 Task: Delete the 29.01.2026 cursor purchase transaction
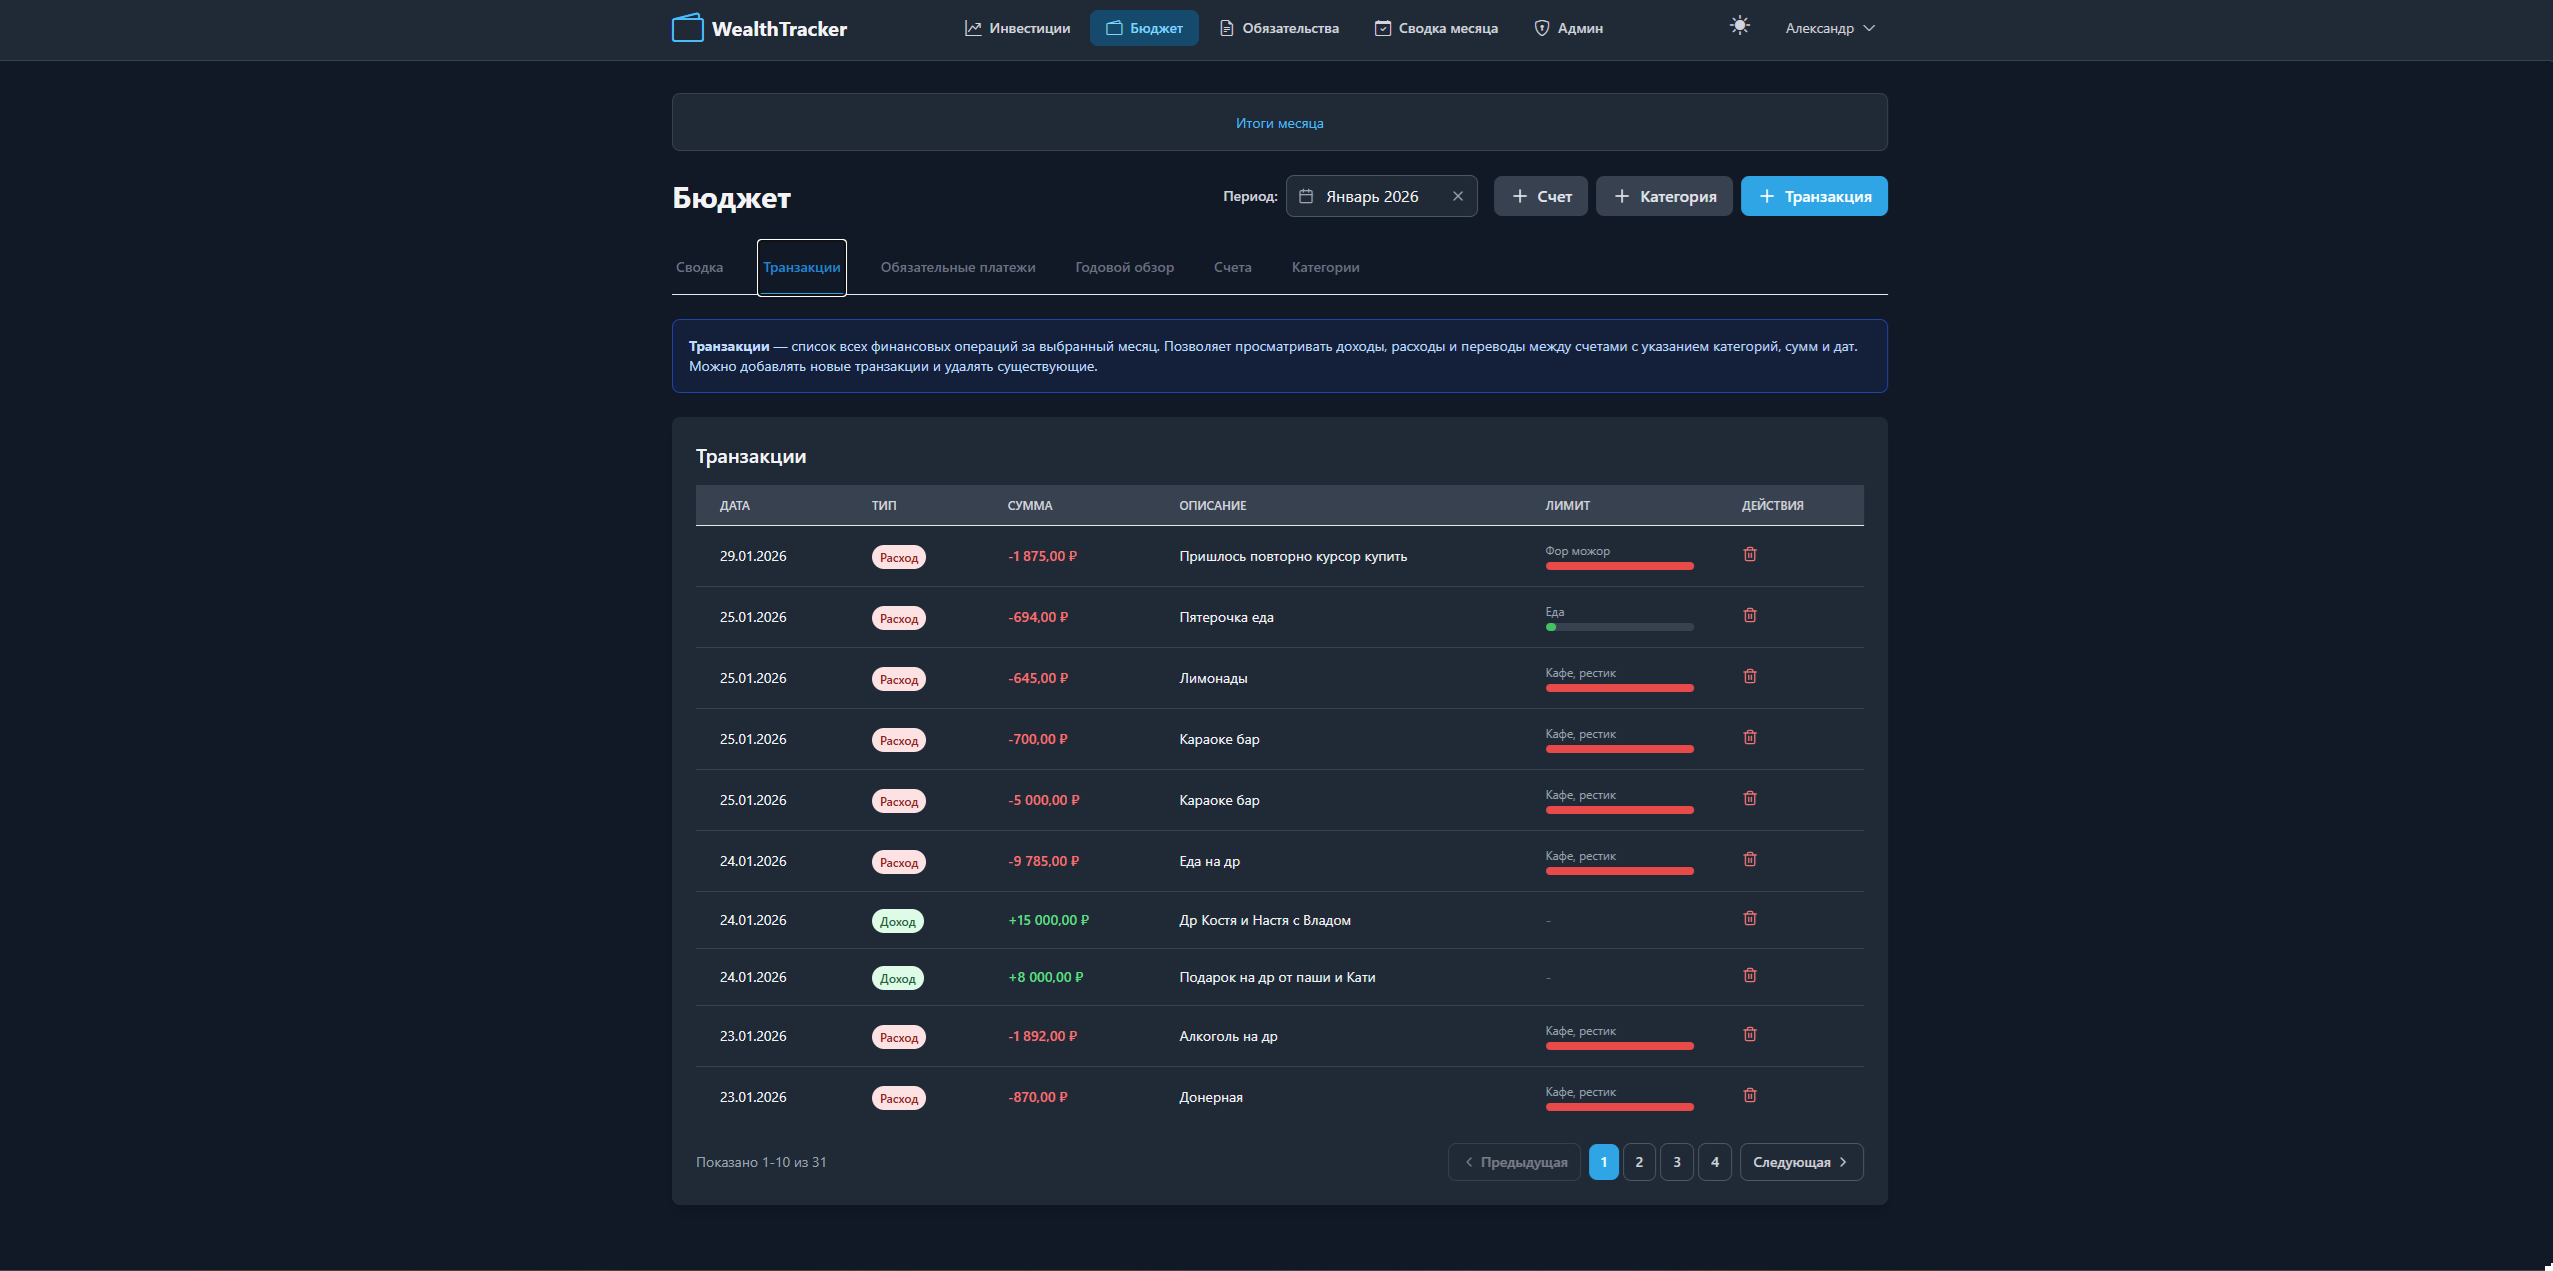tap(1749, 554)
